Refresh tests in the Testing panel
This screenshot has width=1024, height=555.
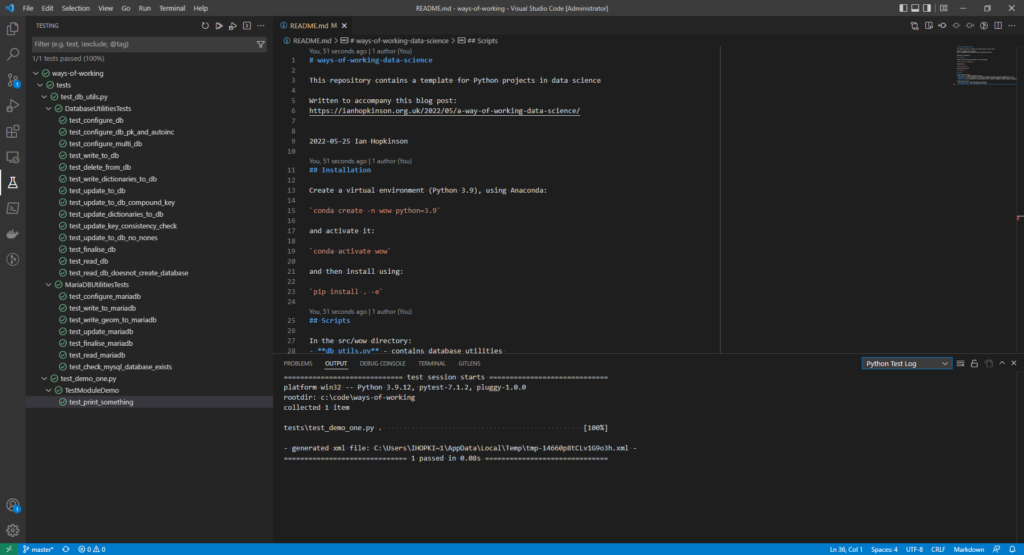205,26
